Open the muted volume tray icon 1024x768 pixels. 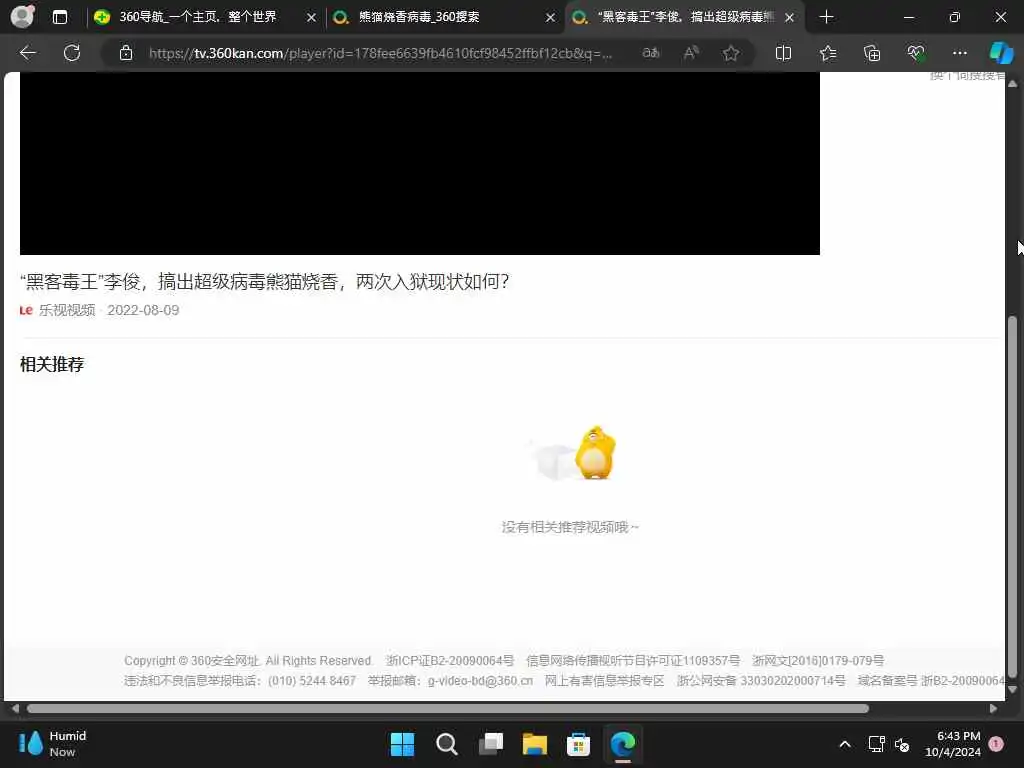[902, 744]
